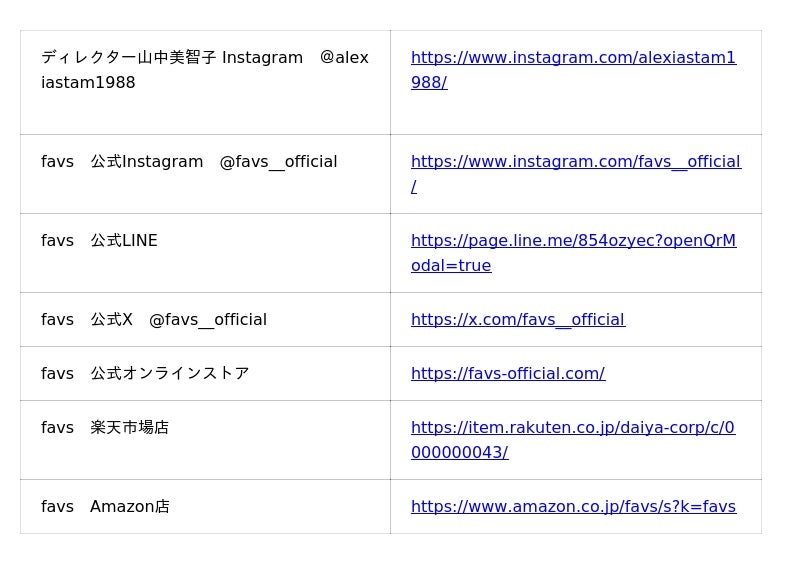Open the item.rakuten.co.jp shop link
Screen dimensions: 800x564
coord(572,428)
